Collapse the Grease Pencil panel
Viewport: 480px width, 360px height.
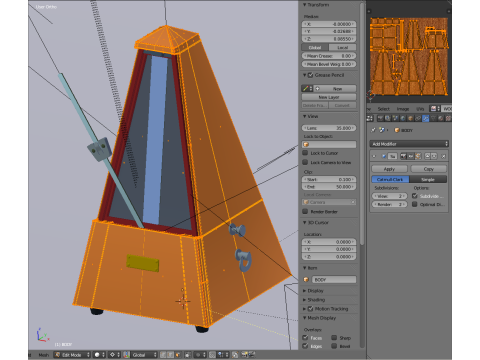point(304,75)
